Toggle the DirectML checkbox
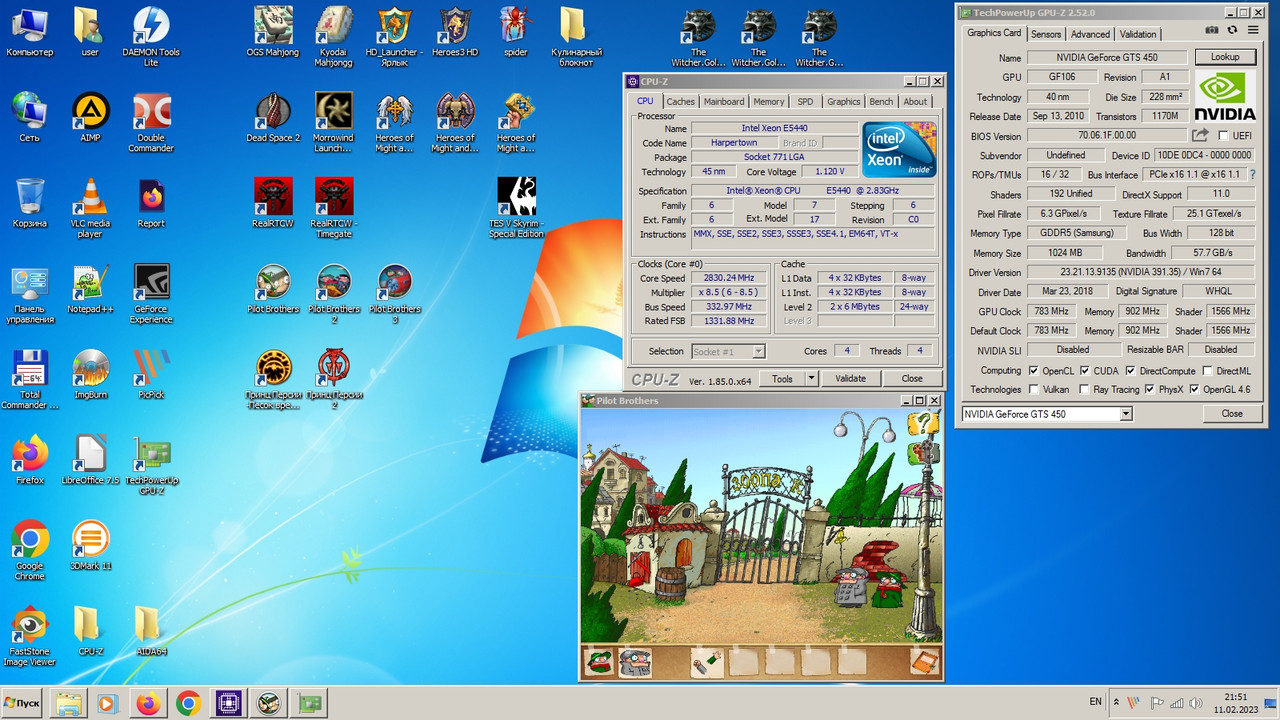This screenshot has height=720, width=1280. coord(1207,371)
